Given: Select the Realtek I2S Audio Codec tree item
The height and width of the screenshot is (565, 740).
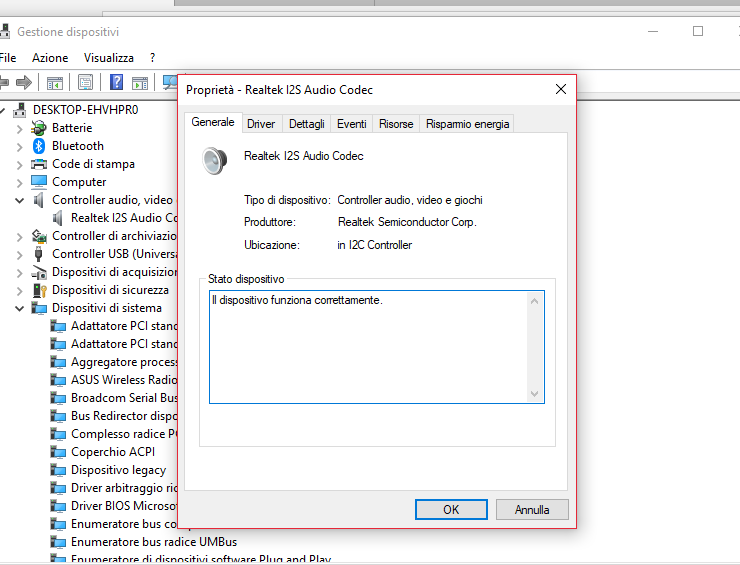Looking at the screenshot, I should (125, 218).
